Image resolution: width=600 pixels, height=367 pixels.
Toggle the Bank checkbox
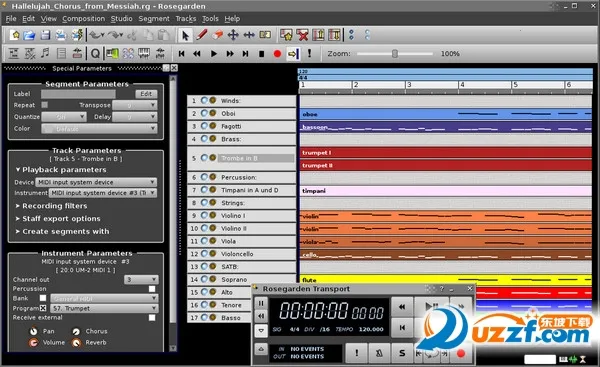(43, 298)
